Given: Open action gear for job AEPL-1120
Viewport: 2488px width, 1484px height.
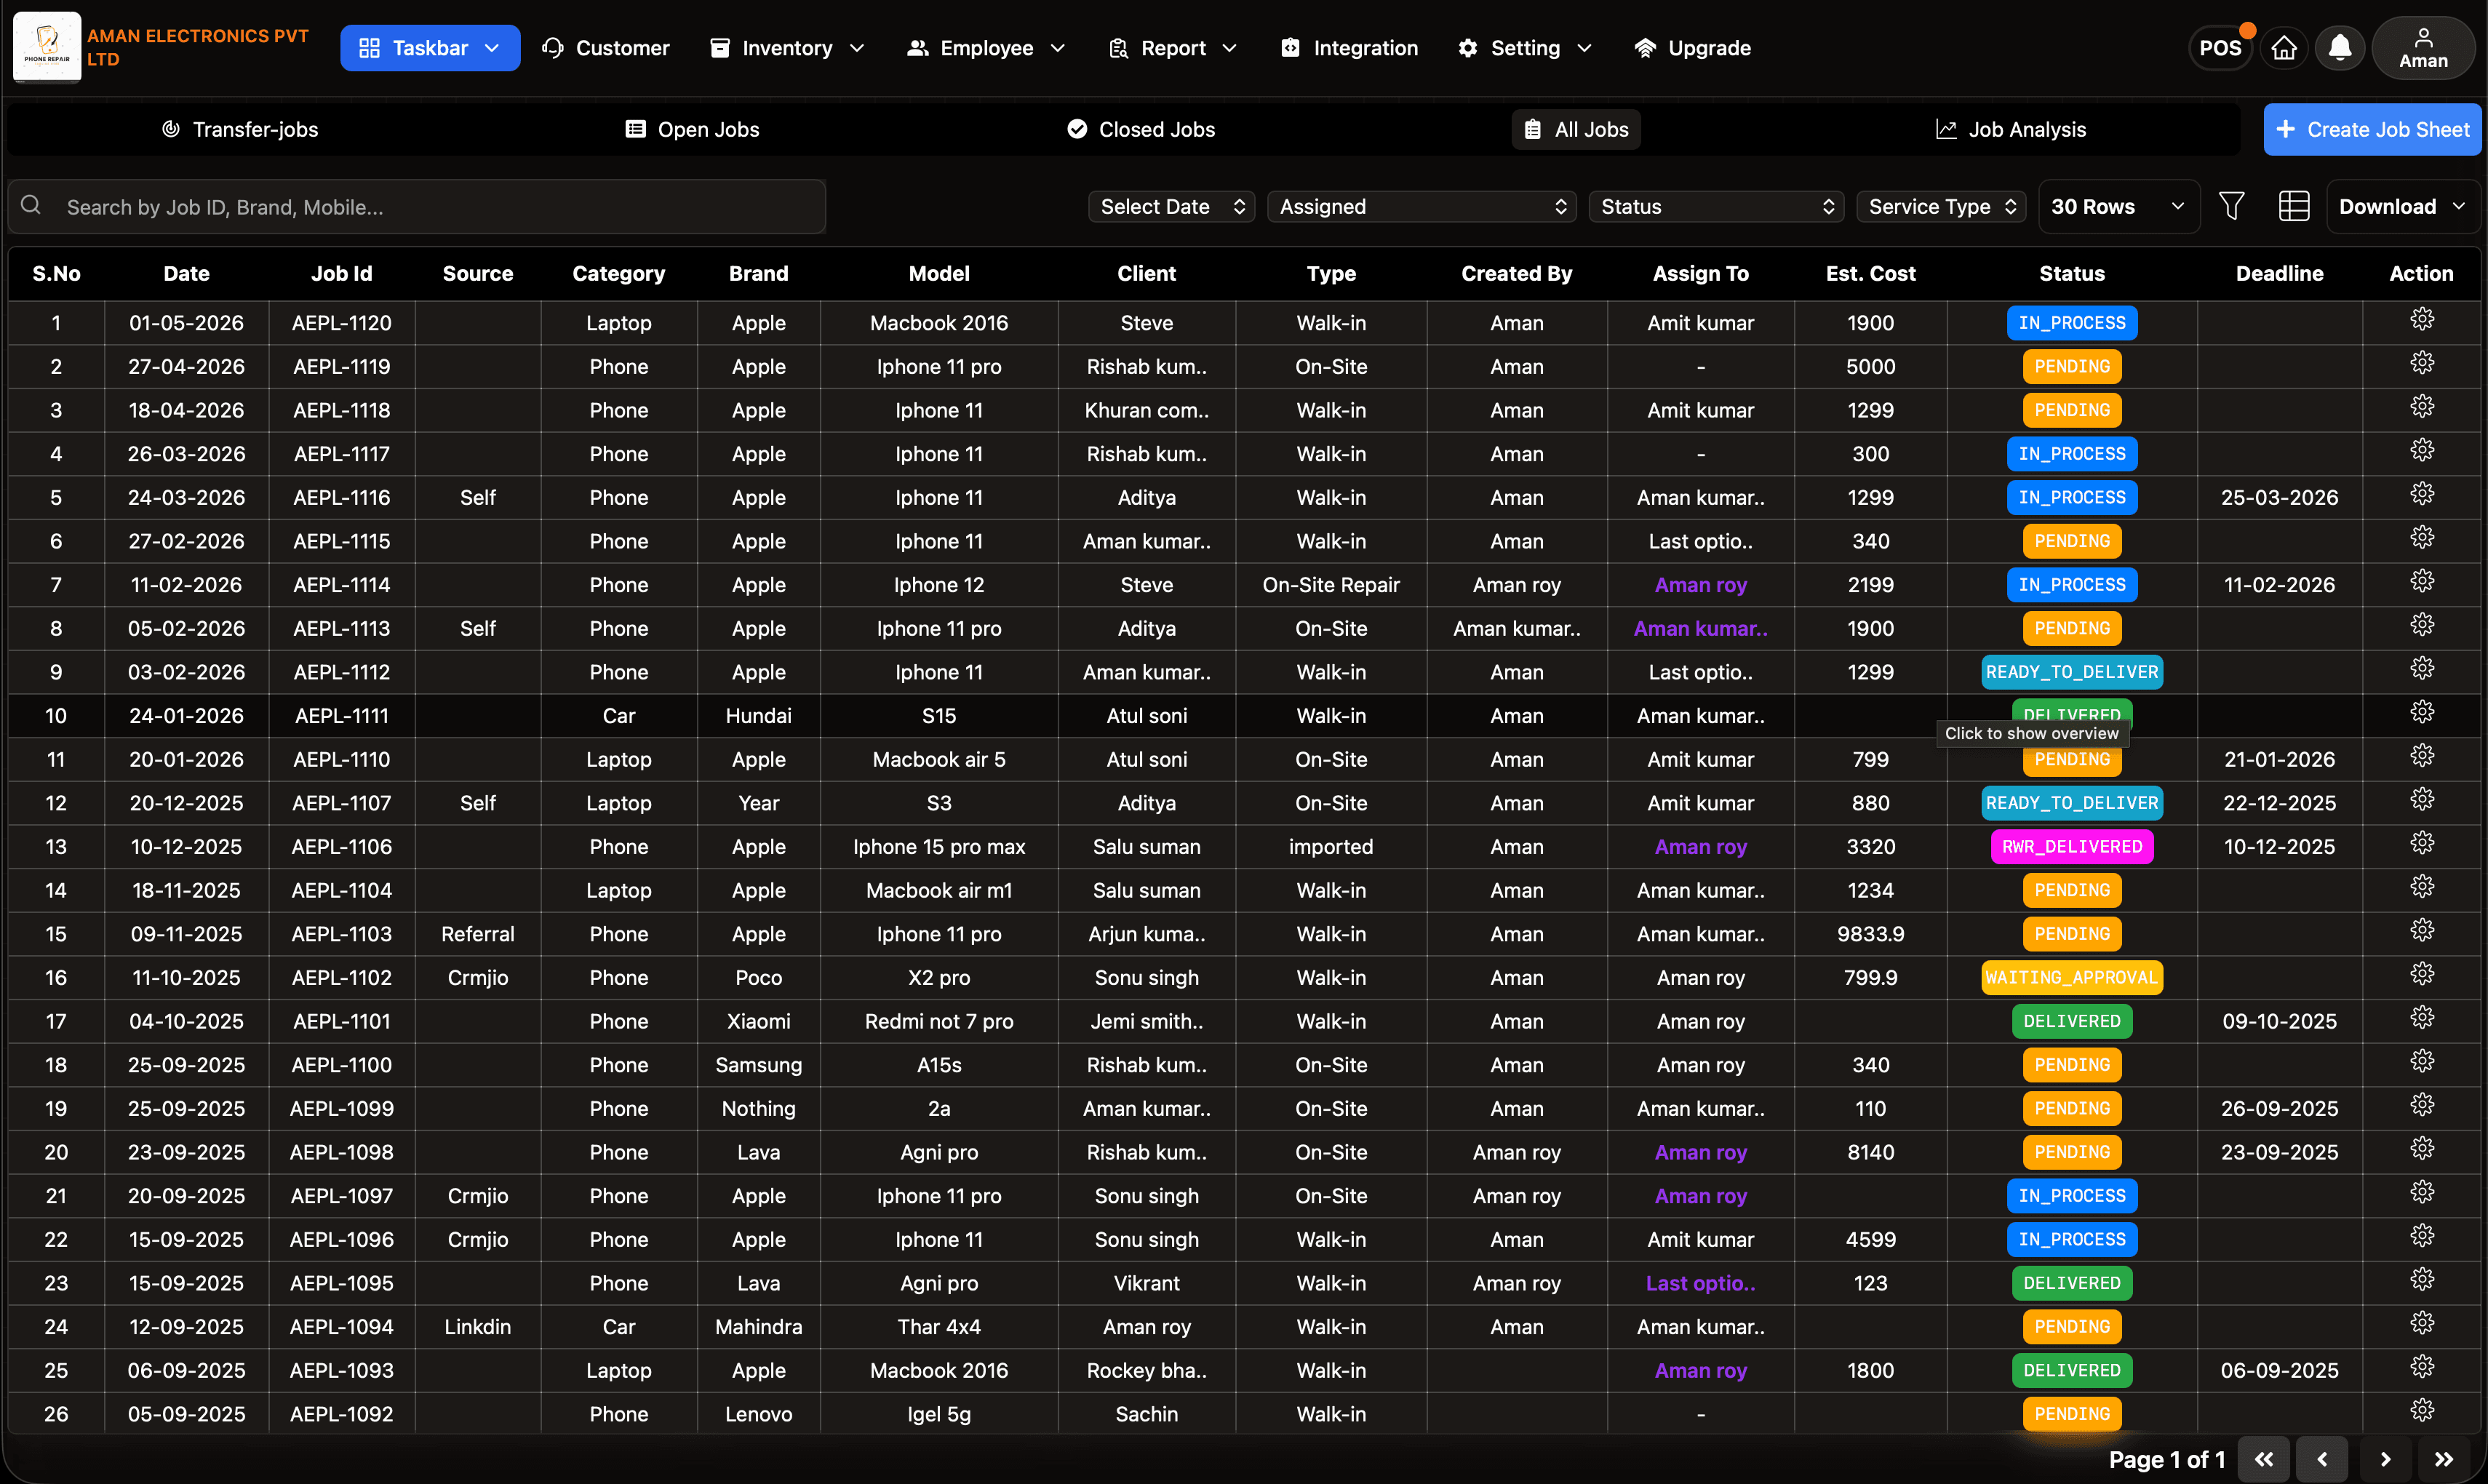Looking at the screenshot, I should pyautogui.click(x=2421, y=319).
